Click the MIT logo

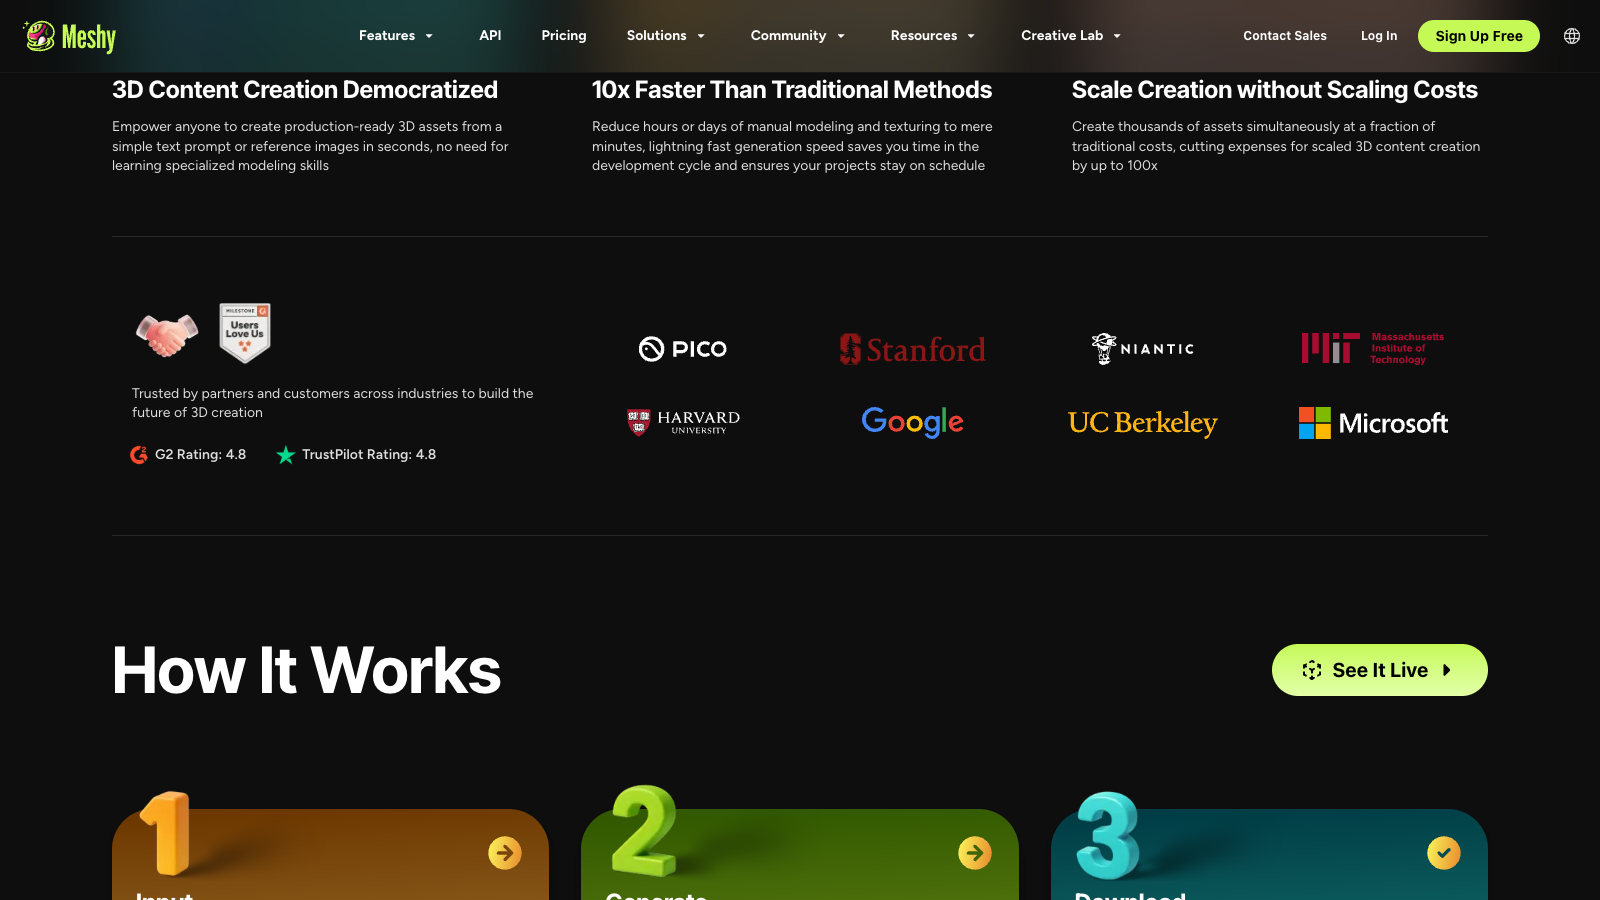point(1373,348)
